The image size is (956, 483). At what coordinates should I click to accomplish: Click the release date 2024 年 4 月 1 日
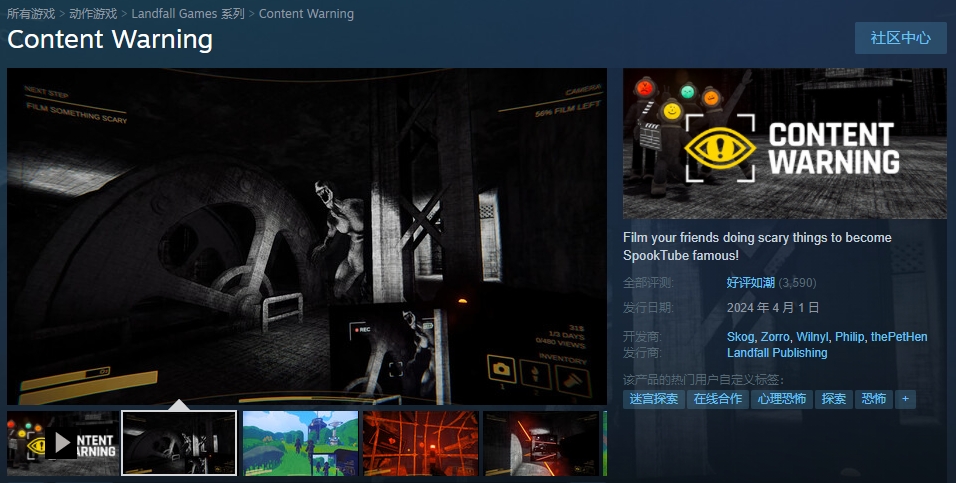(772, 307)
